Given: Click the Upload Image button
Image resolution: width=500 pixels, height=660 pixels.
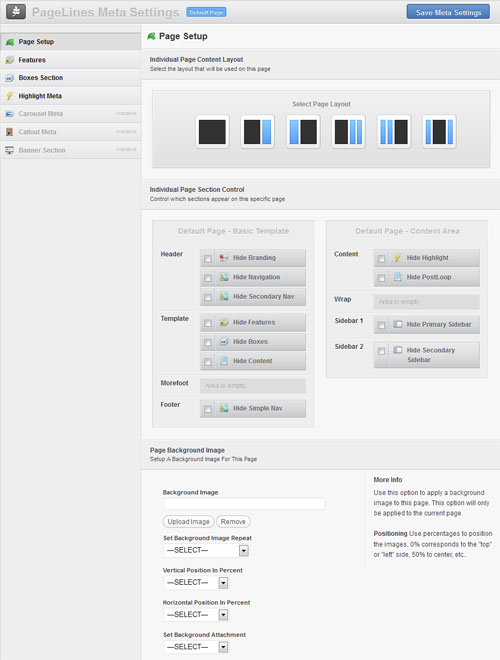Looking at the screenshot, I should click(x=189, y=522).
